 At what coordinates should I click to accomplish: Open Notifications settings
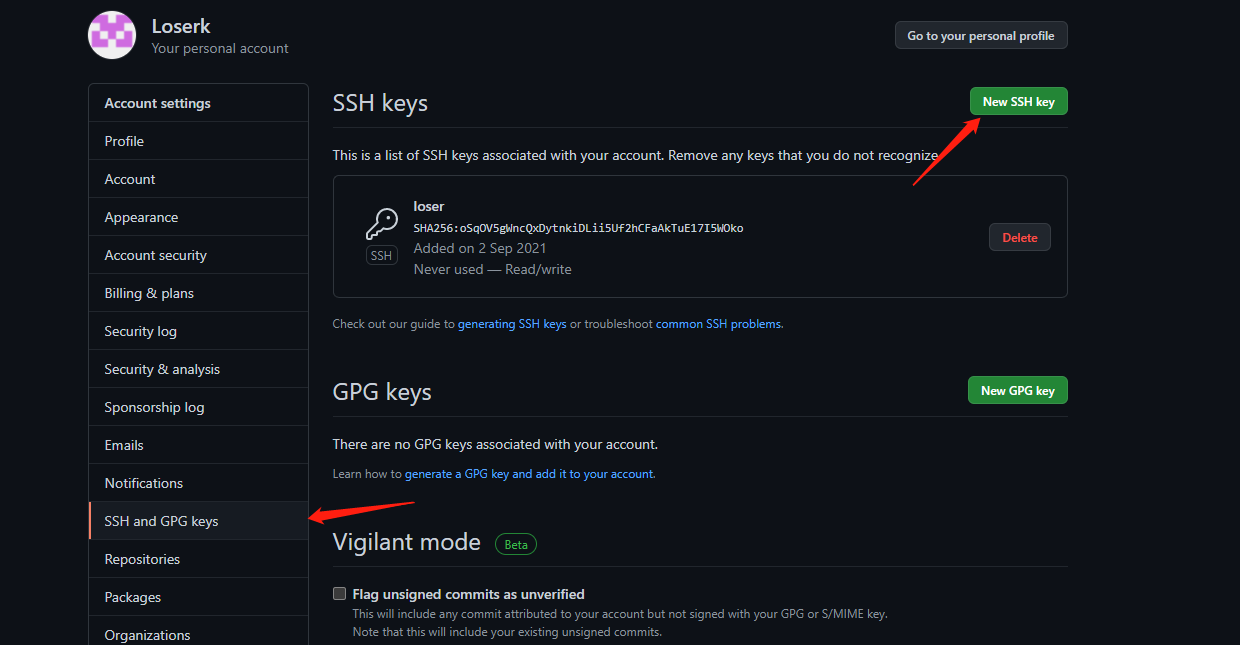pyautogui.click(x=143, y=483)
